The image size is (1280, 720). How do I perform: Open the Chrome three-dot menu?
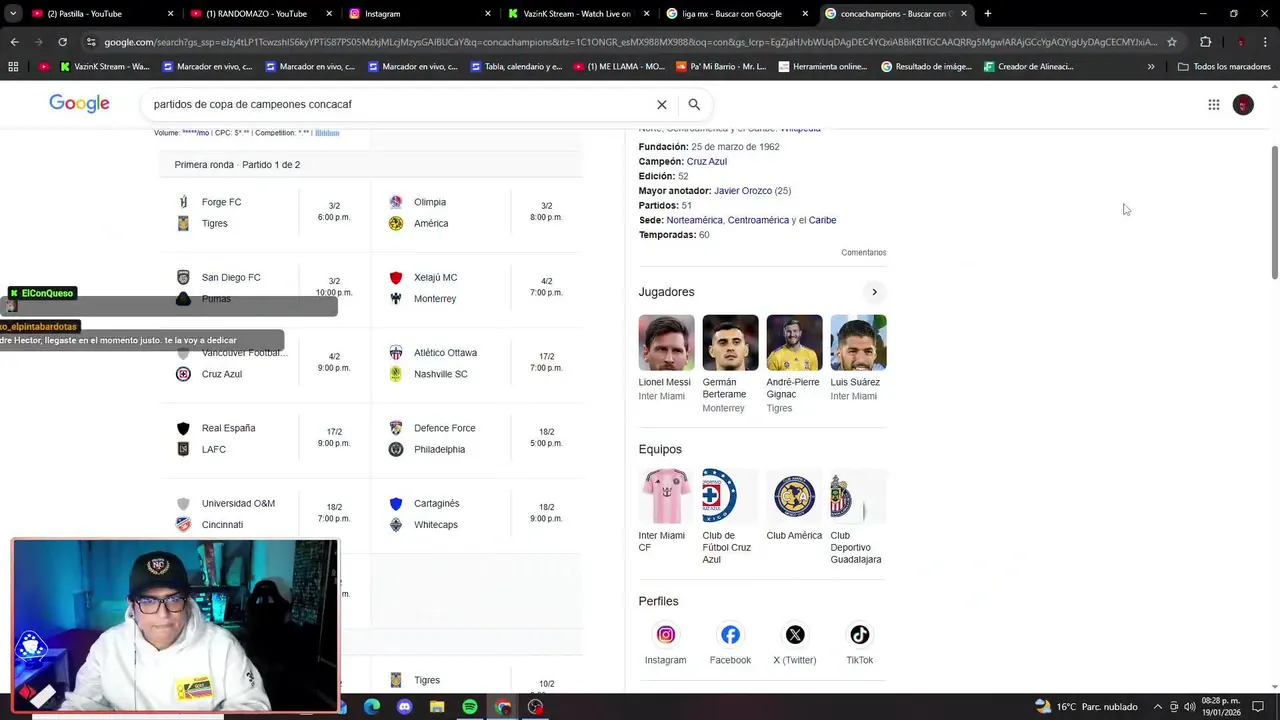coord(1266,42)
